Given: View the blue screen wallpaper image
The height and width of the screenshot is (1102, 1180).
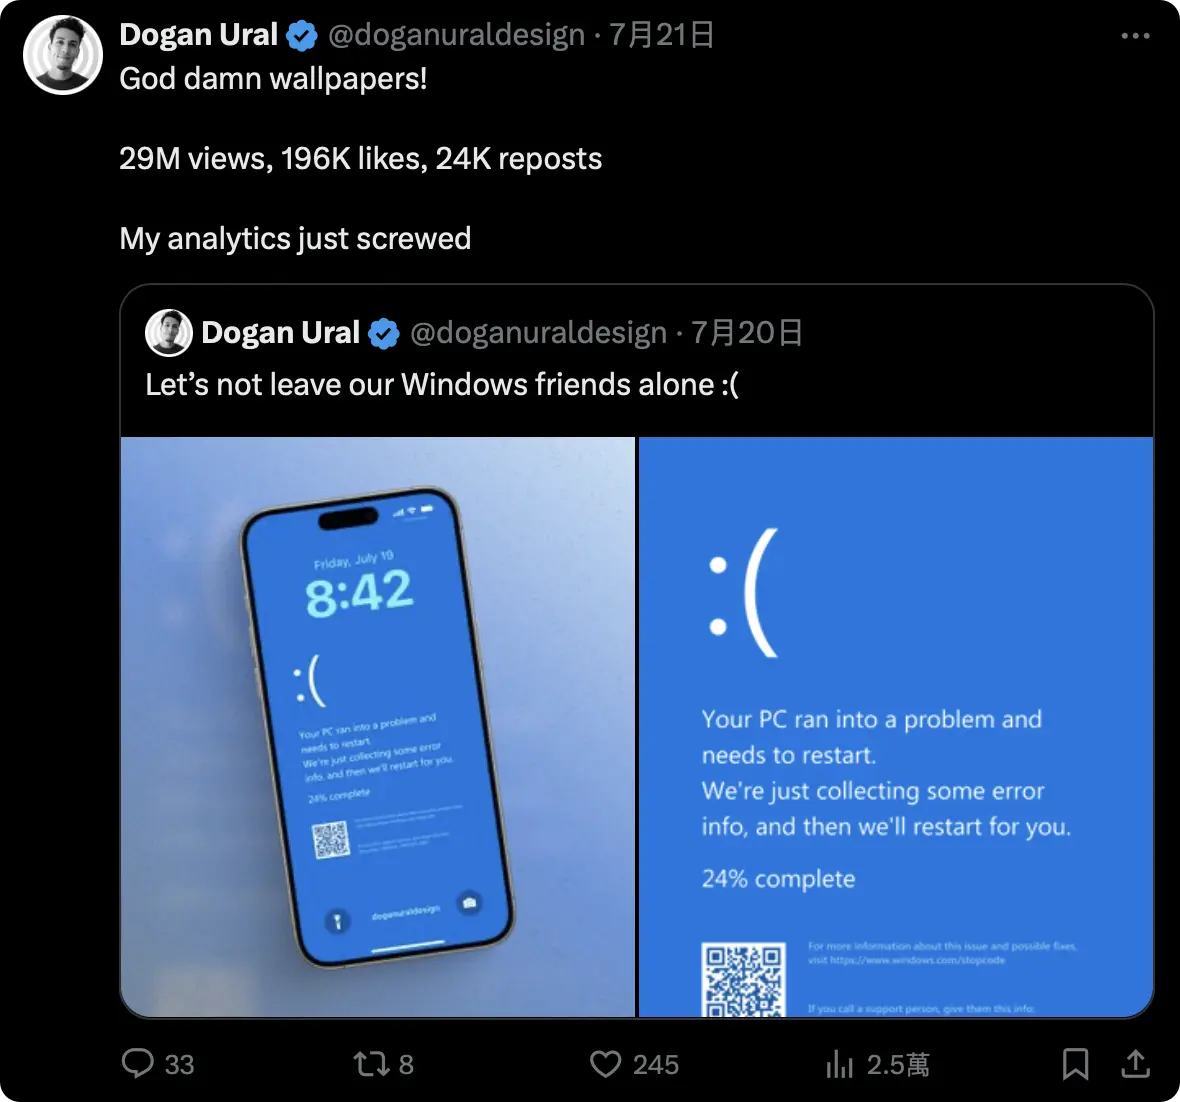Looking at the screenshot, I should click(x=896, y=726).
